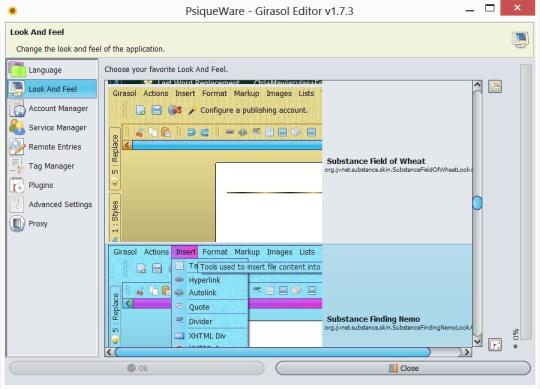Open the Proxy settings section
540x389 pixels.
(x=52, y=224)
